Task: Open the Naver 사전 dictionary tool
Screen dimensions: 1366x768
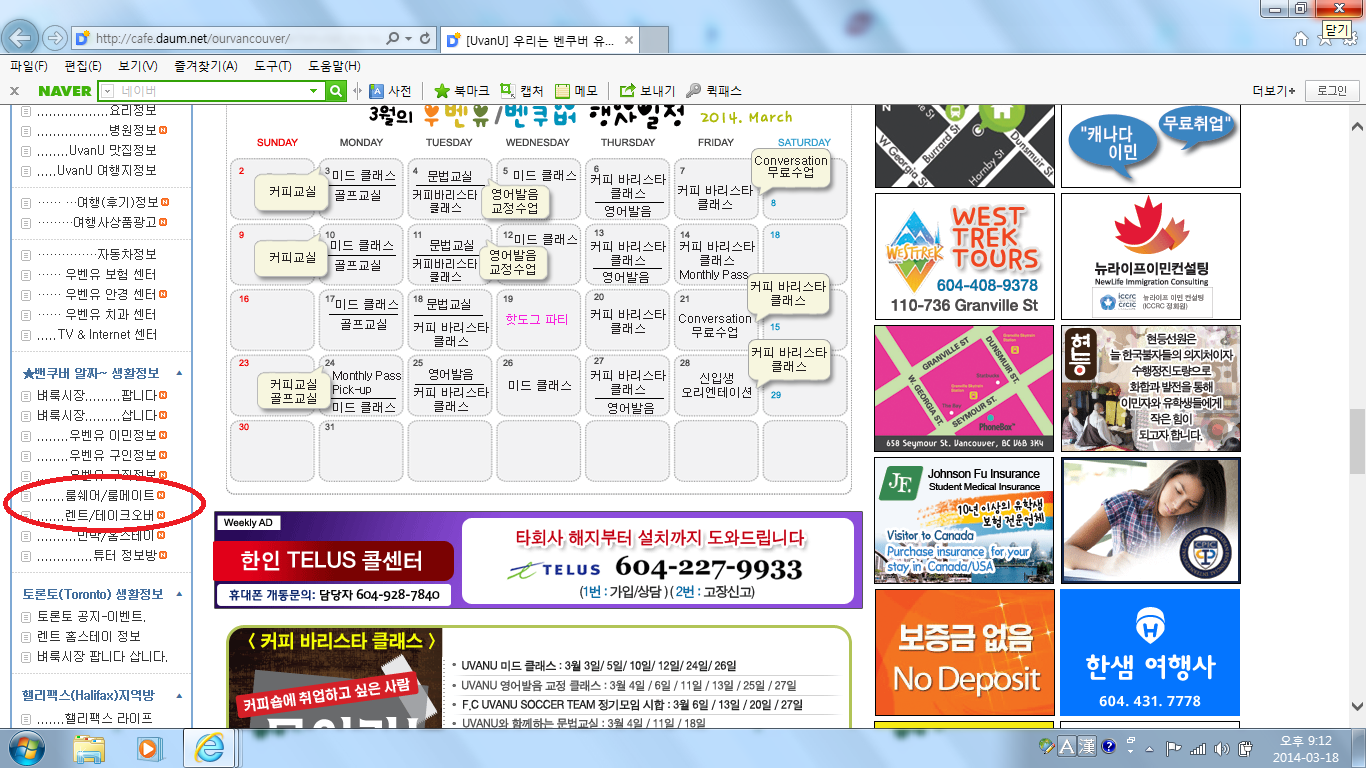Action: coord(390,91)
